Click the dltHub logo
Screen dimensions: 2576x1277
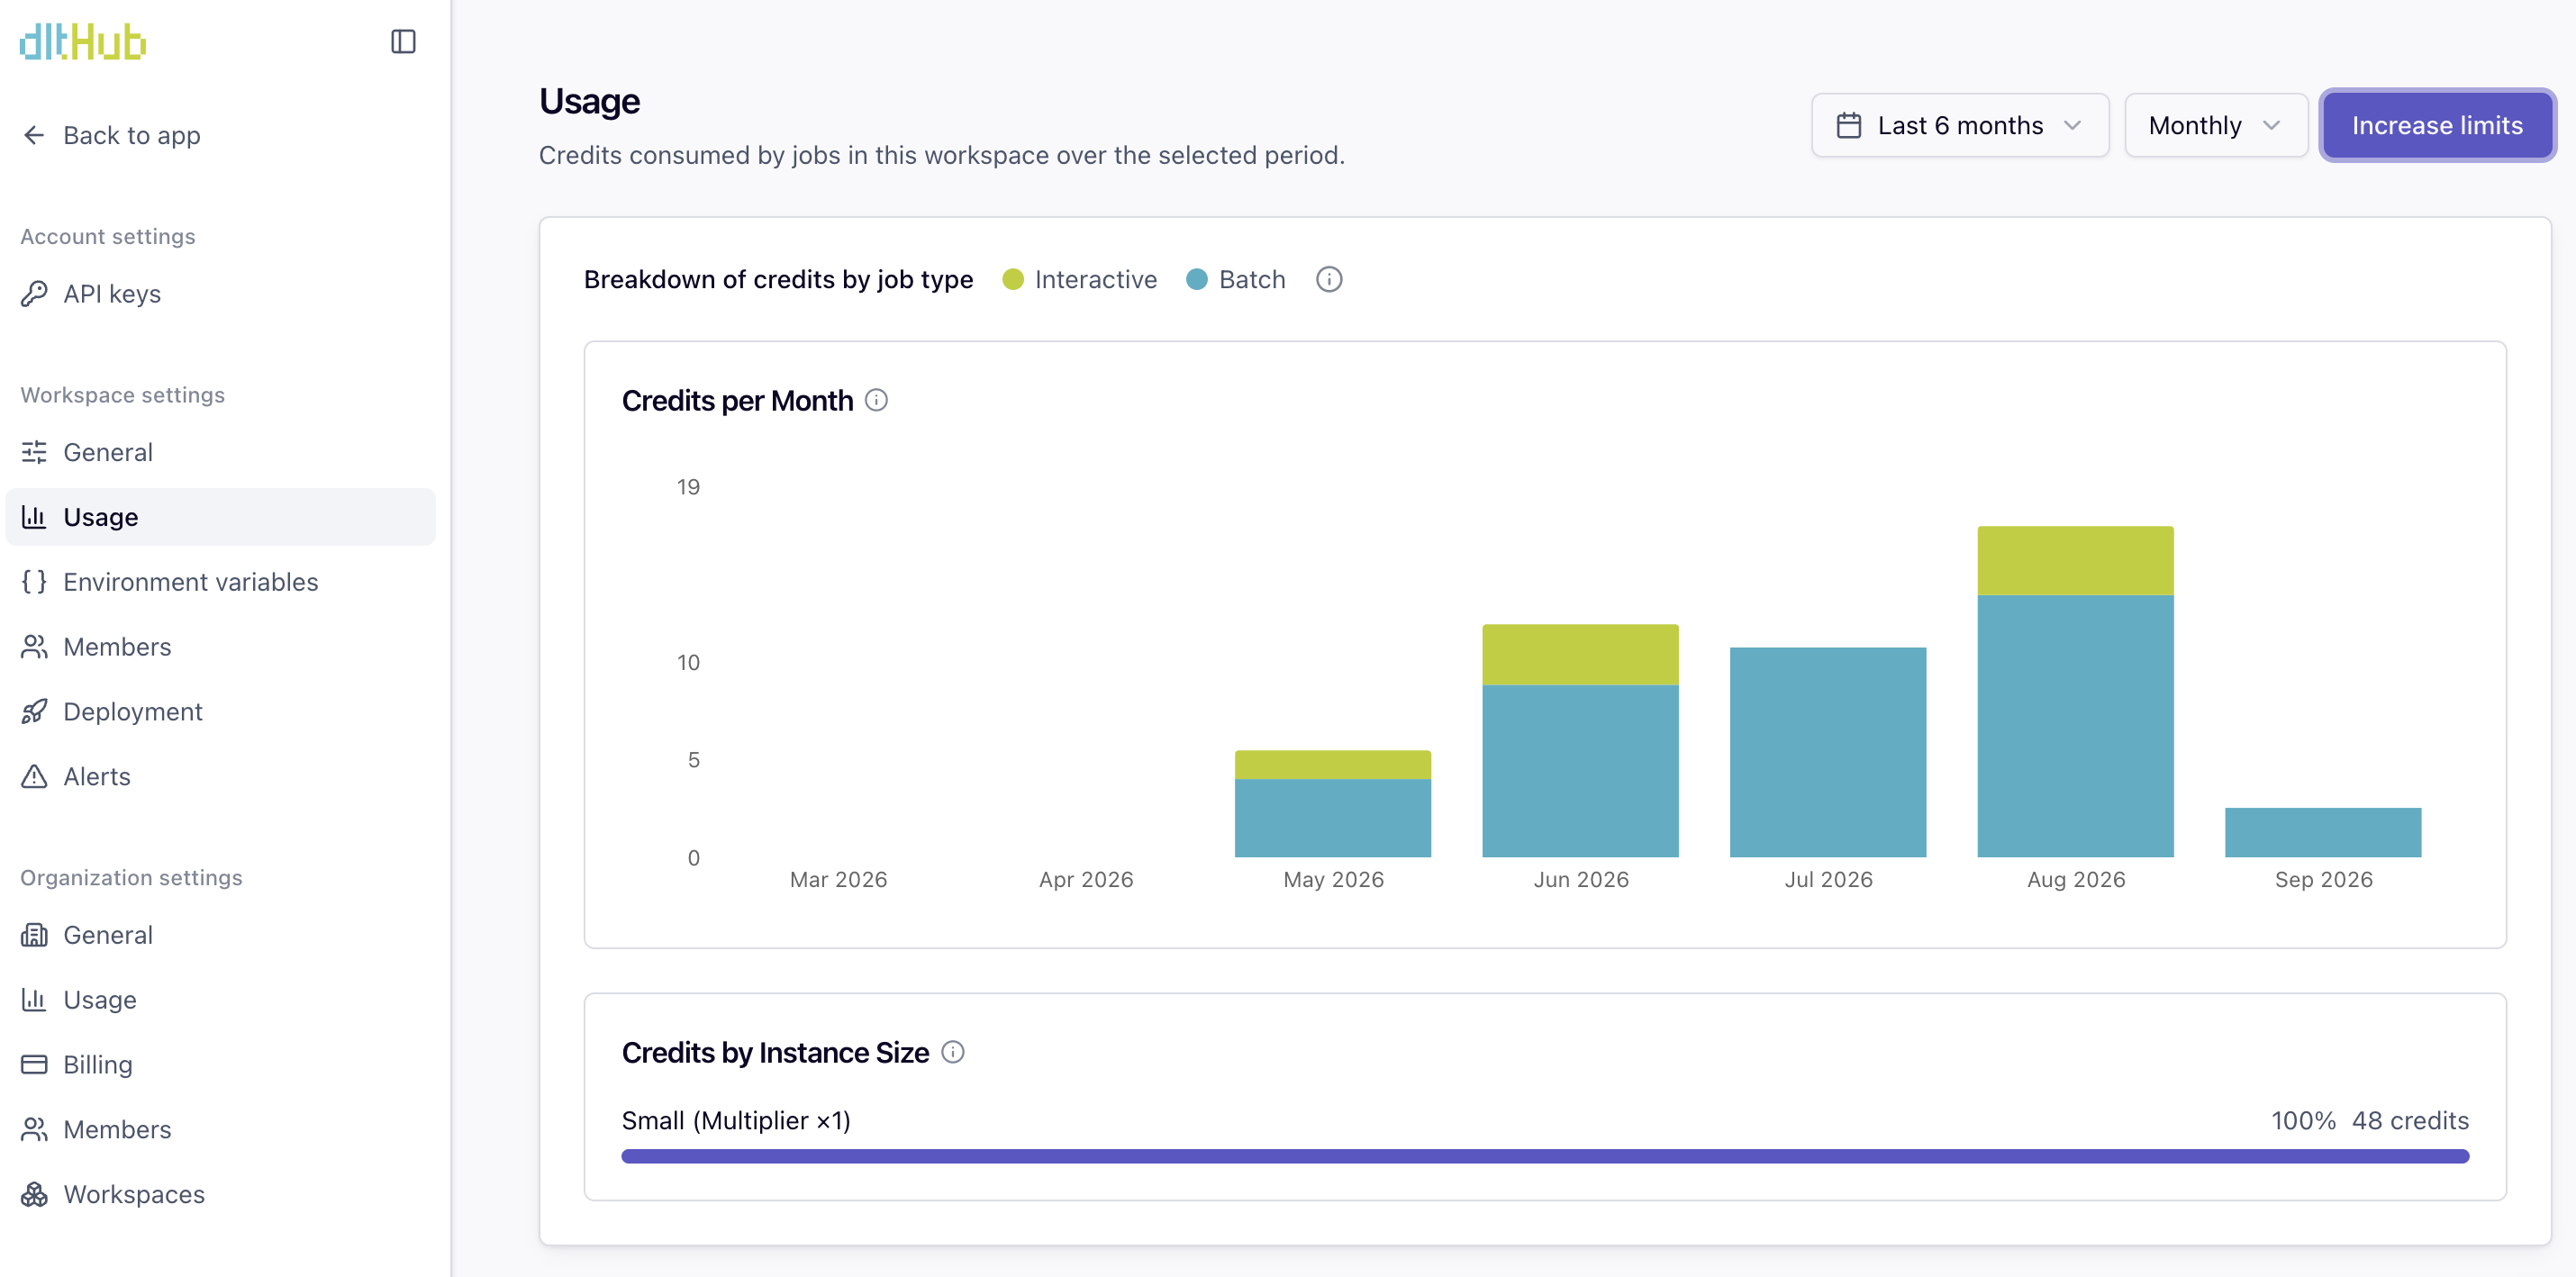click(x=83, y=42)
